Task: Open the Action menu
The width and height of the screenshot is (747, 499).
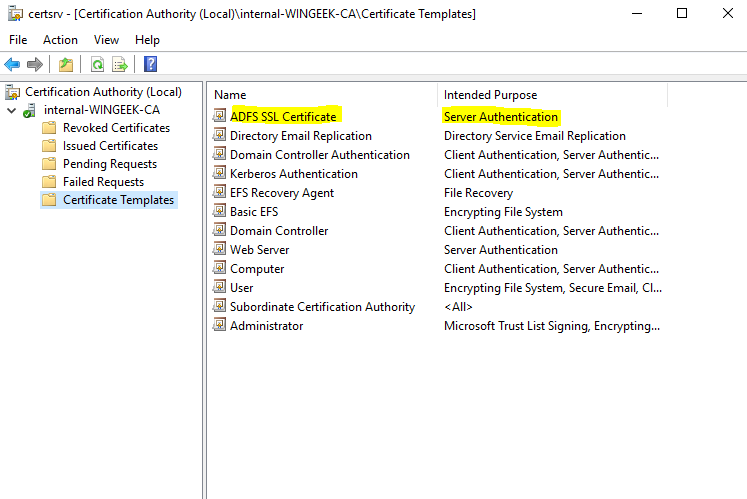Action: coord(60,40)
